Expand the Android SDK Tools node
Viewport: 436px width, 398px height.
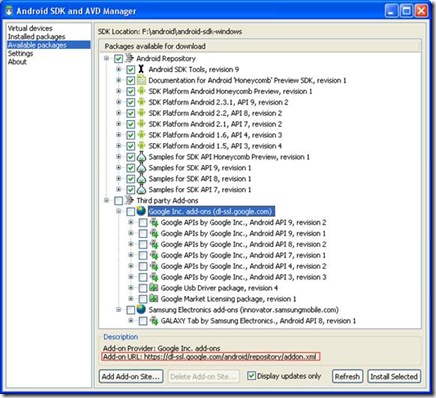pos(118,69)
